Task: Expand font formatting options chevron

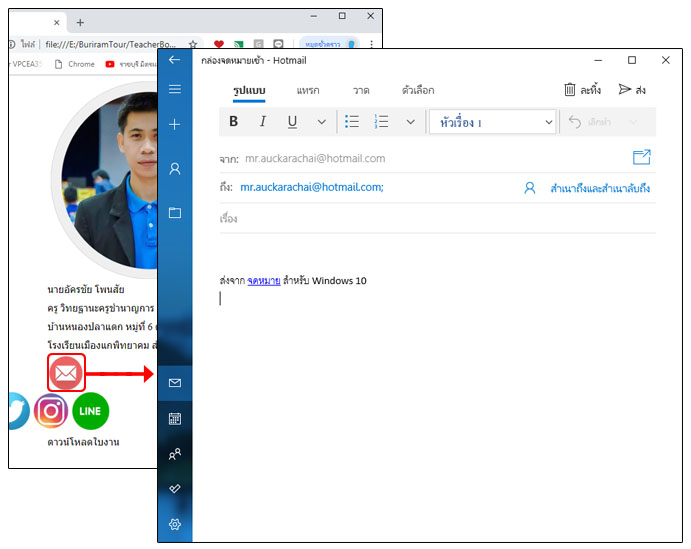Action: click(x=321, y=122)
